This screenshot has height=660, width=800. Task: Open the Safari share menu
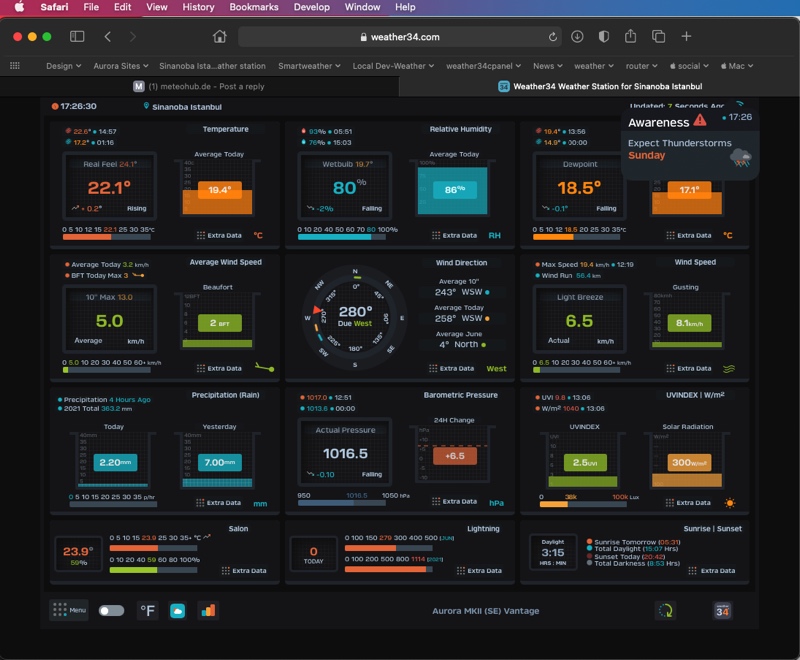tap(631, 36)
